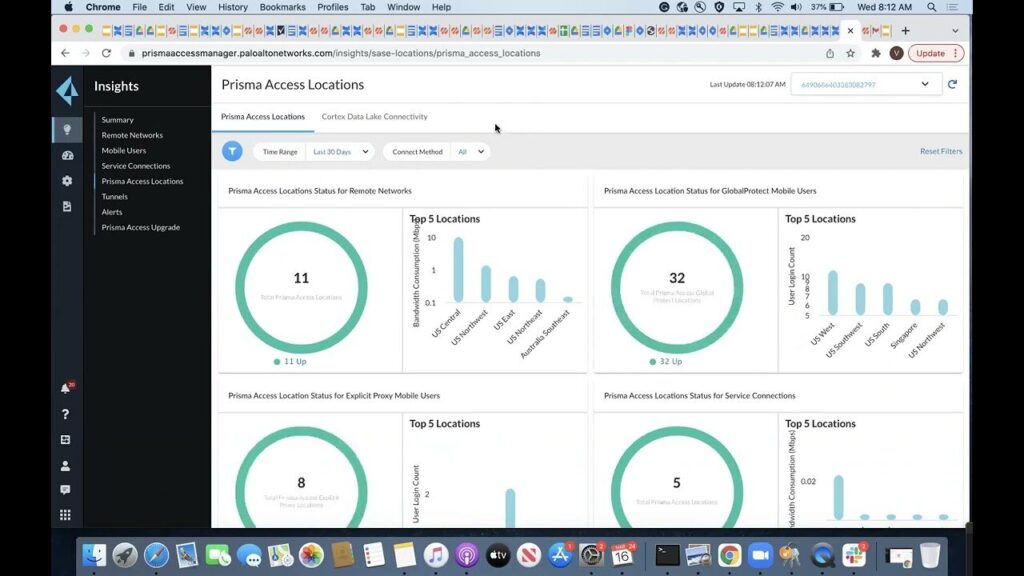Click the 11 Up legend entry
1024x576 pixels.
click(x=290, y=361)
